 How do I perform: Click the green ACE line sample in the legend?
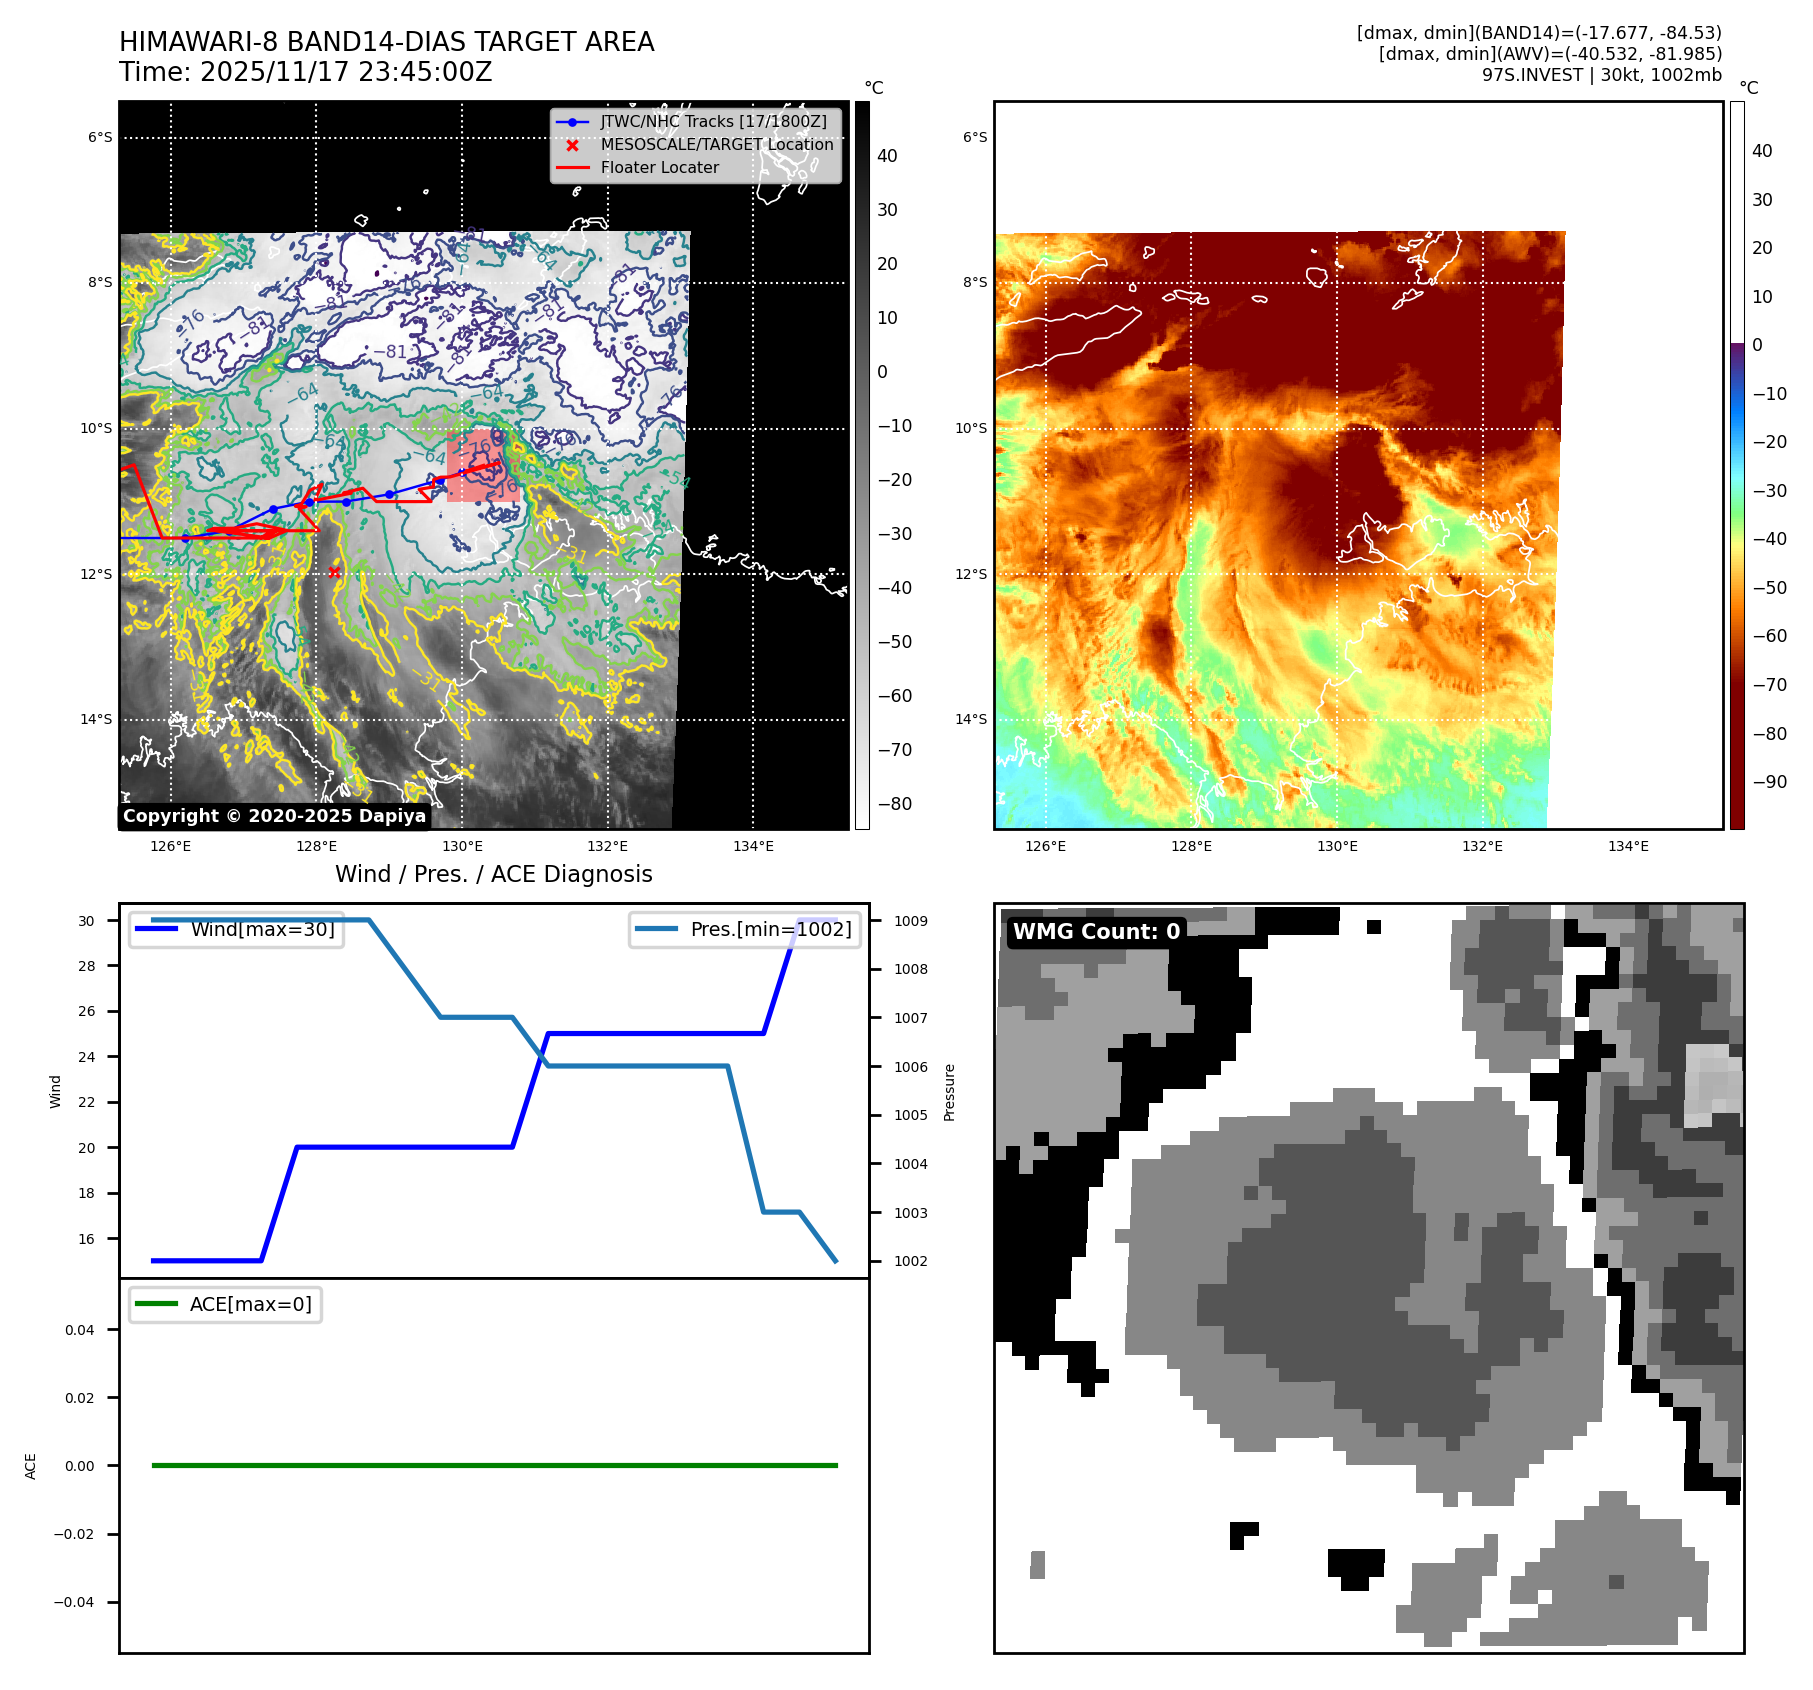(156, 1304)
